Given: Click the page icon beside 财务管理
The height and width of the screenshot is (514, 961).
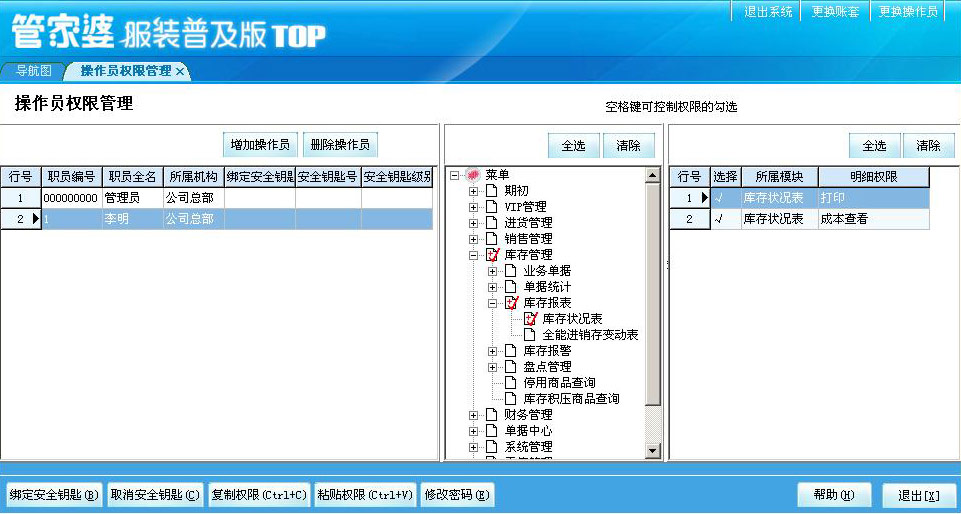Looking at the screenshot, I should point(491,415).
